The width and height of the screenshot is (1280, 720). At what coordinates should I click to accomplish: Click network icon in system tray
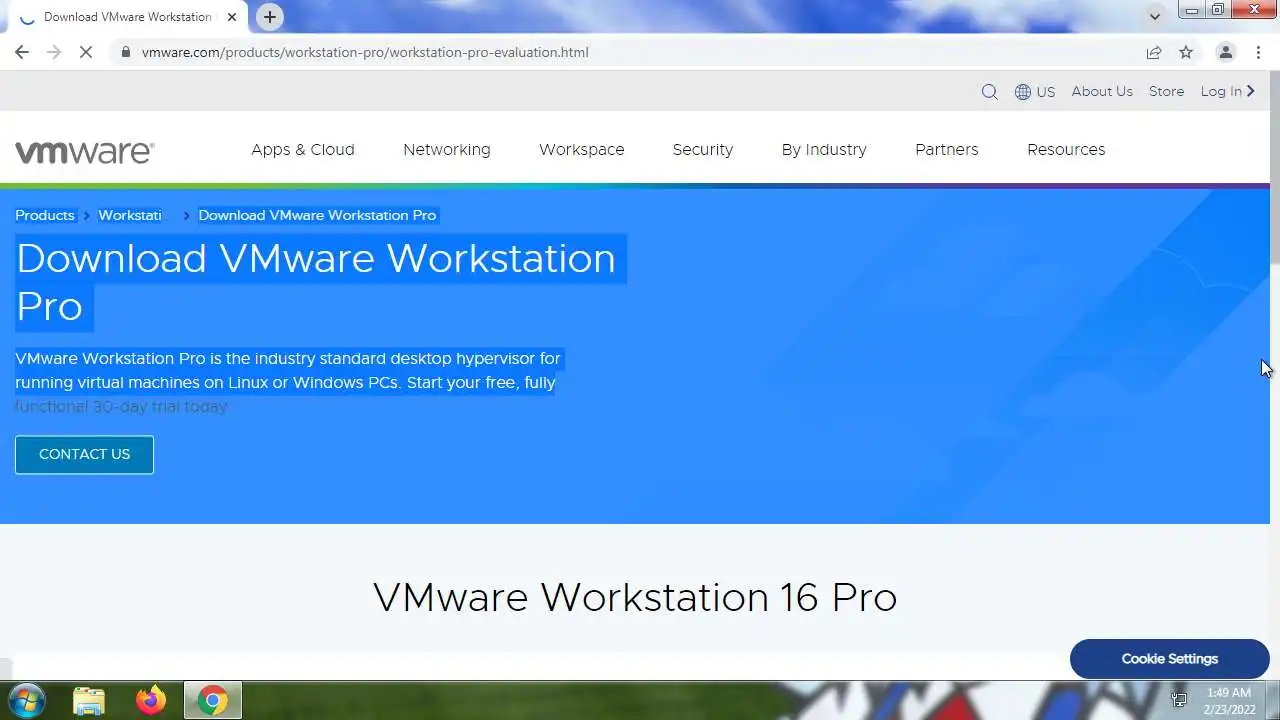(1180, 700)
